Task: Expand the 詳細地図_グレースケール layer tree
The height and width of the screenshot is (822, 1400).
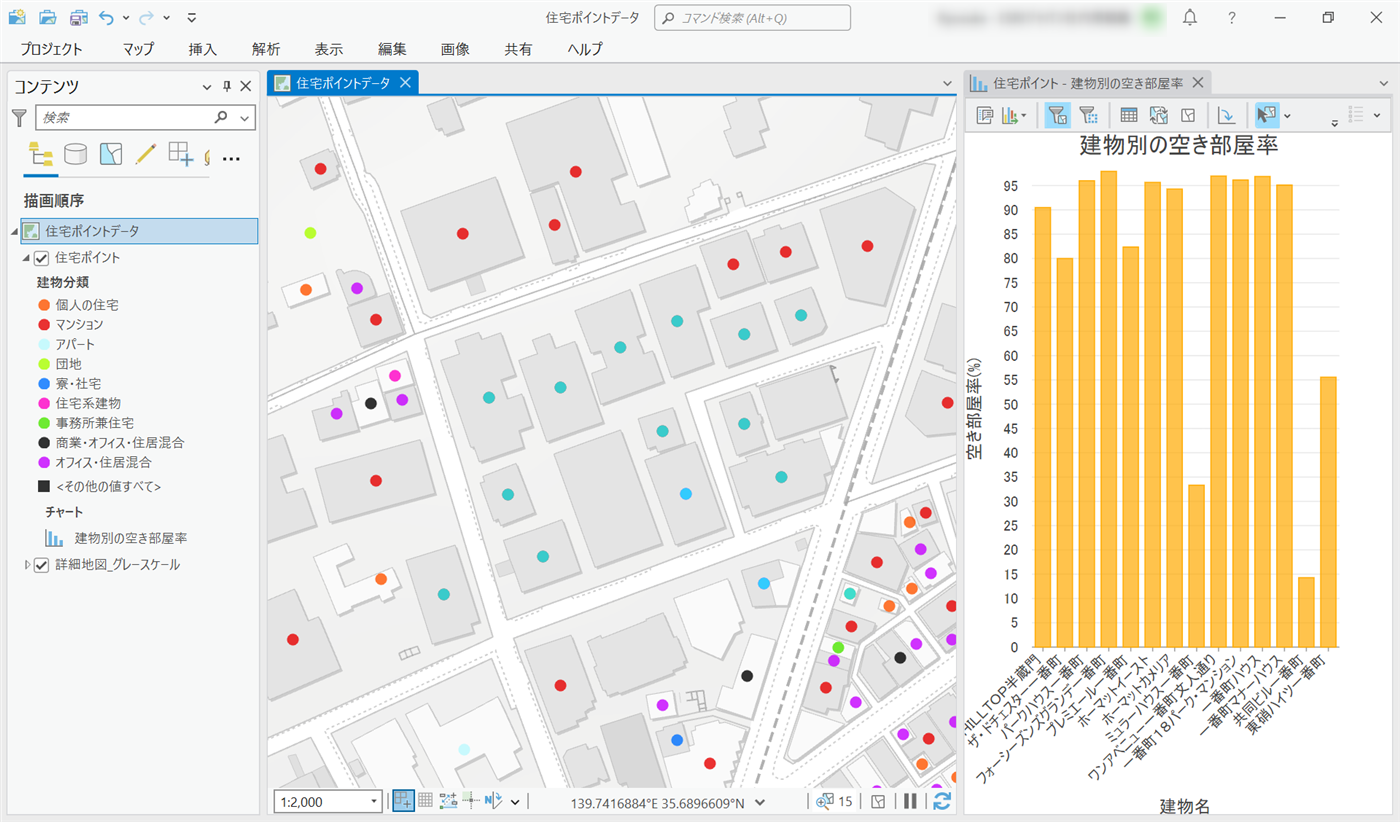Action: (27, 565)
